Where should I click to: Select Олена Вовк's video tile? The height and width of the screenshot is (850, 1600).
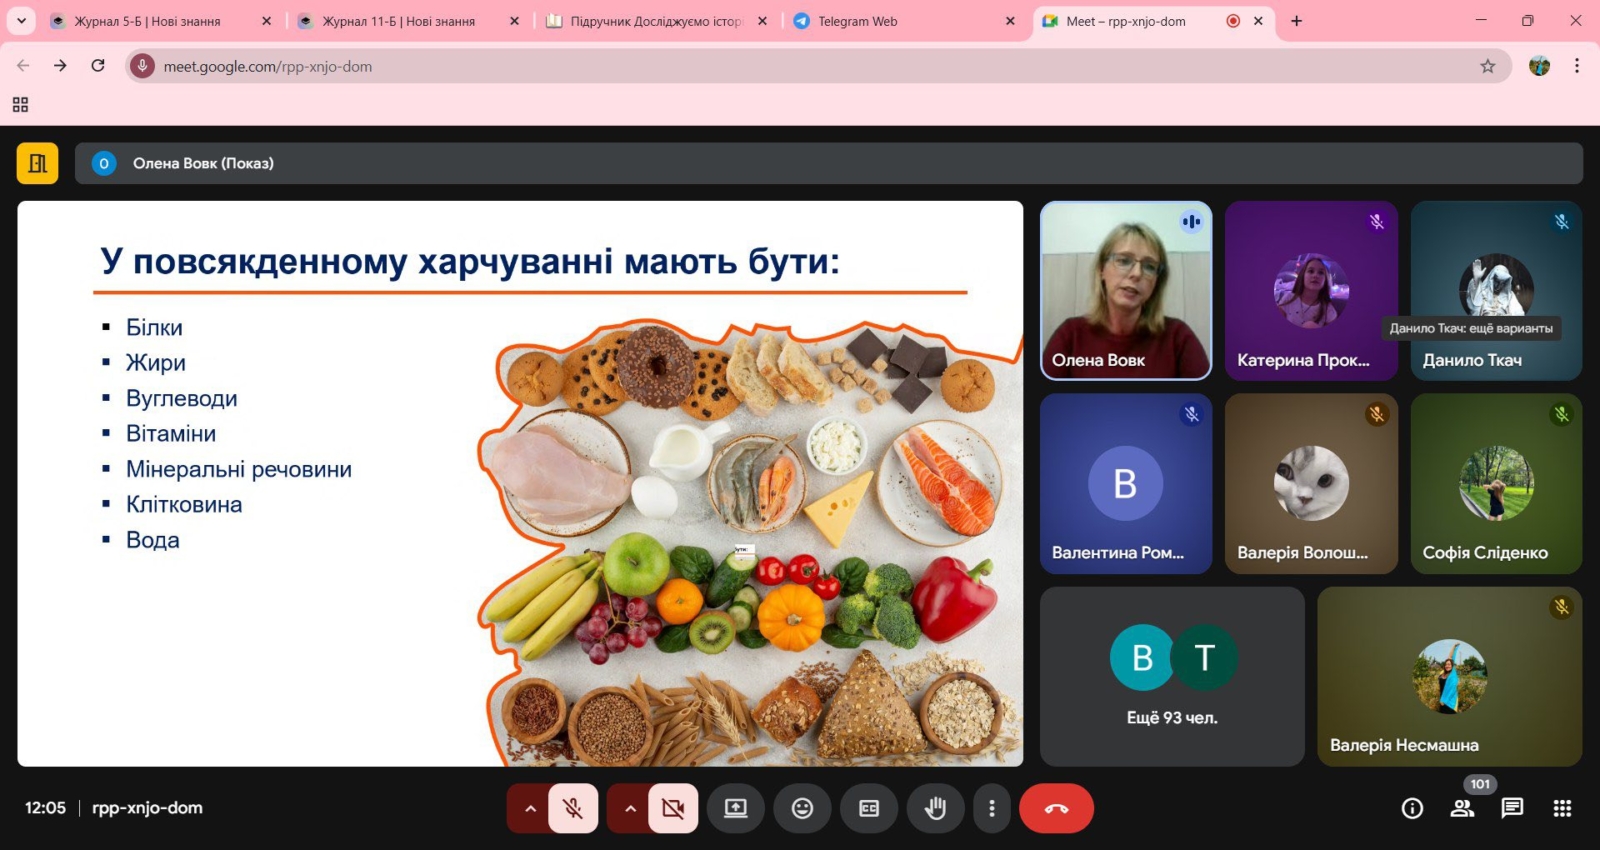[1126, 290]
